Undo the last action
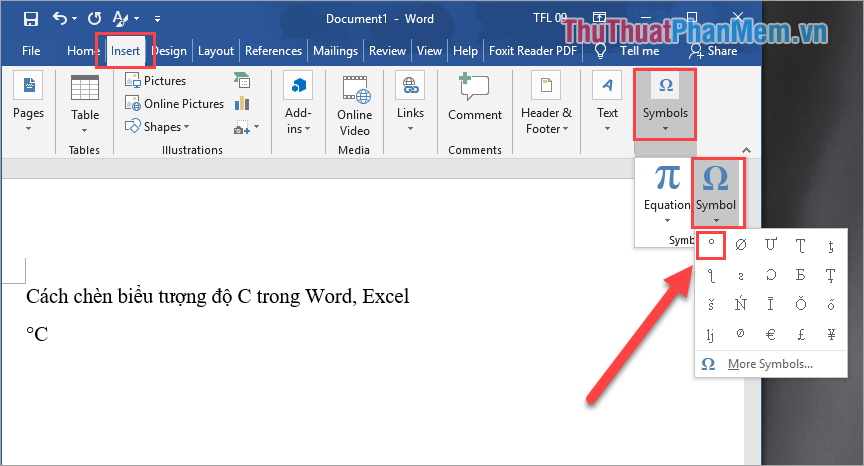Viewport: 864px width, 466px height. [60, 19]
